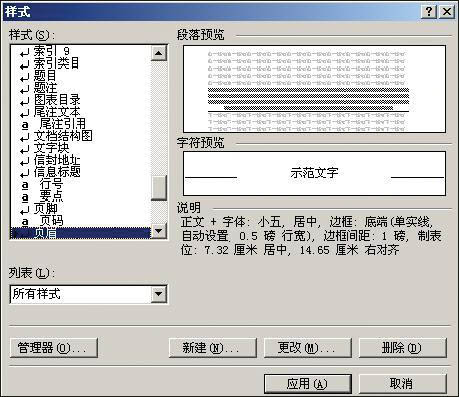Select 信息标题 style in the list
Image resolution: width=459 pixels, height=397 pixels.
(x=57, y=172)
